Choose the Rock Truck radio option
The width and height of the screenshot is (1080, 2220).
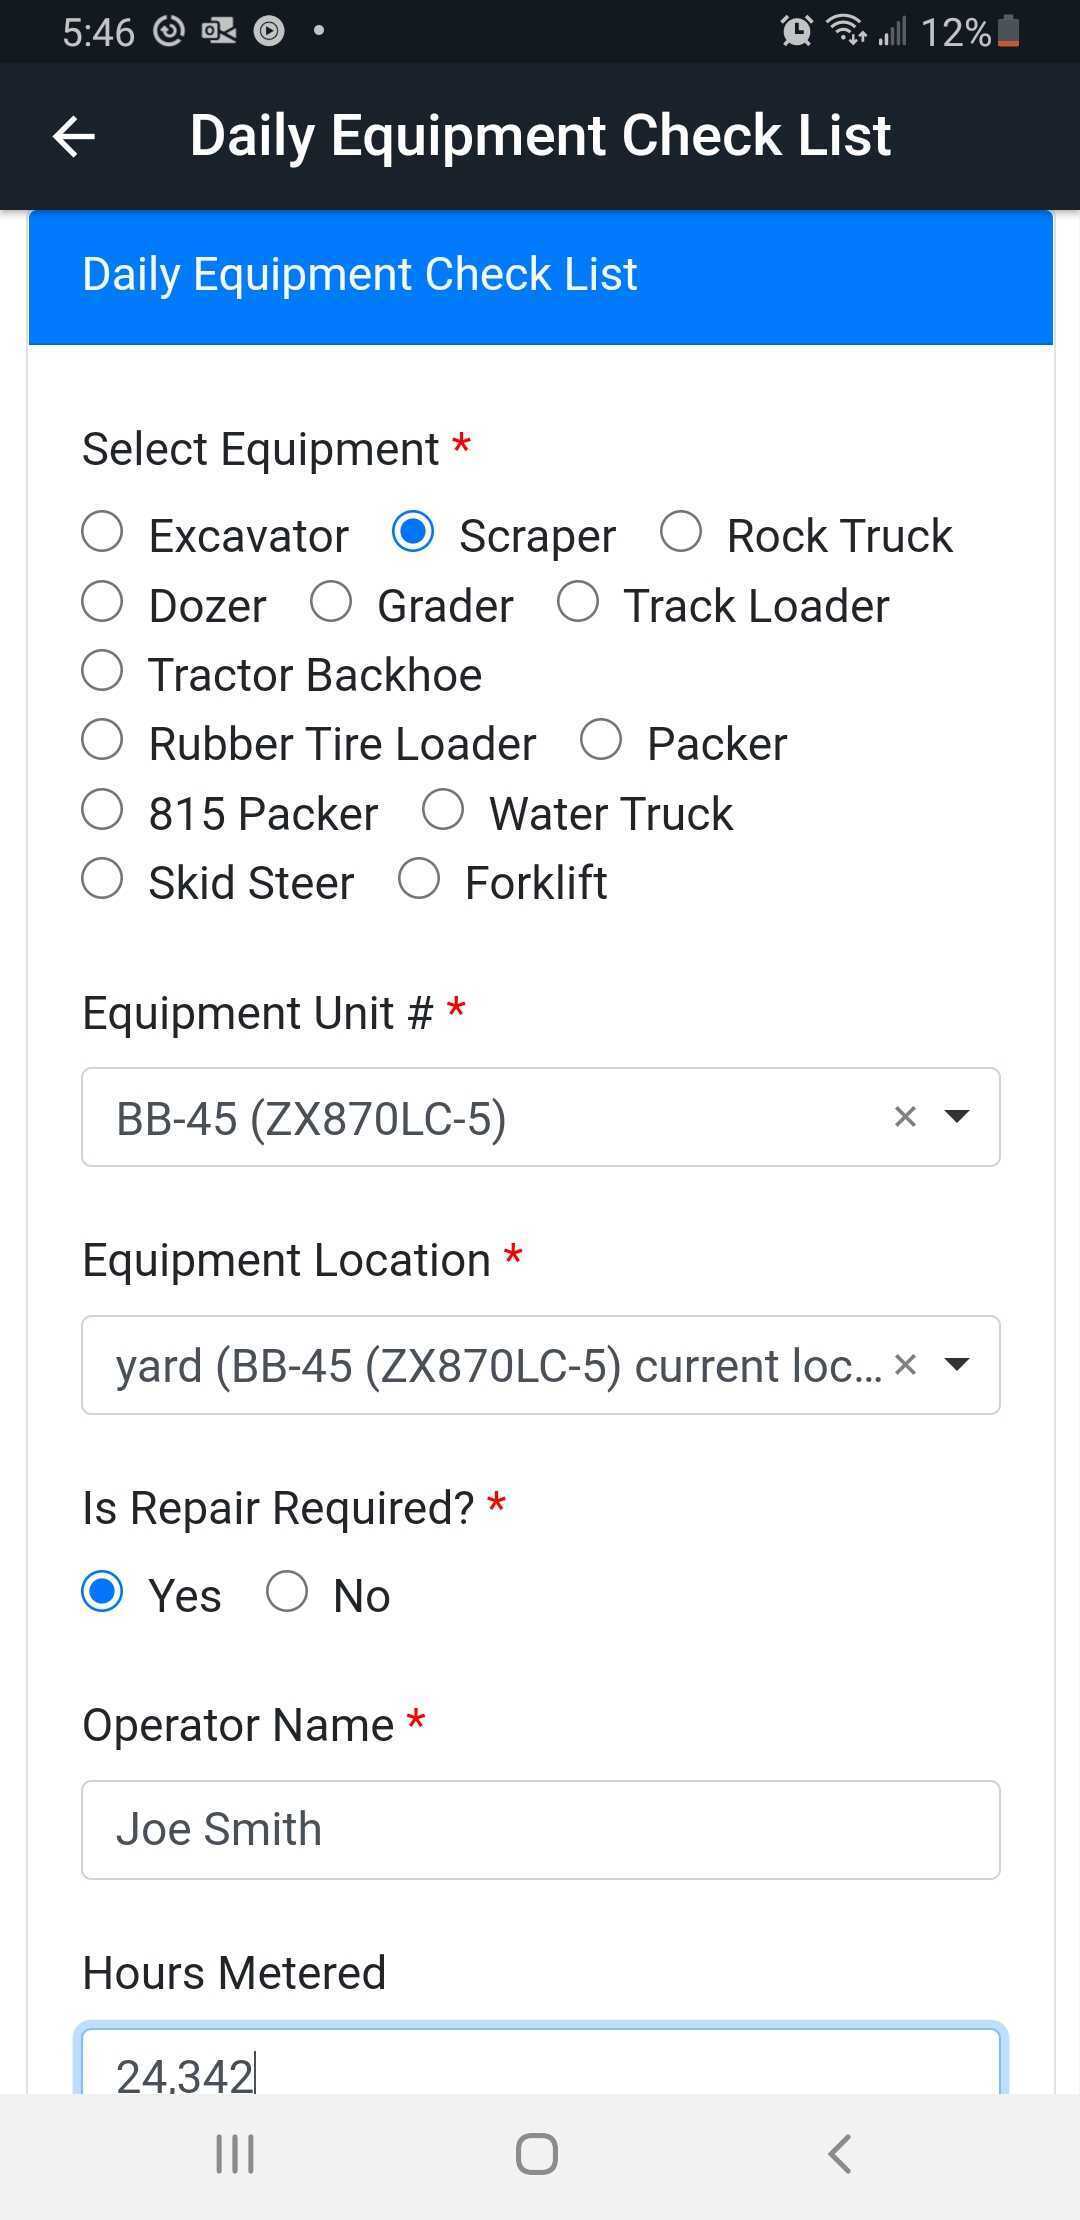[681, 532]
